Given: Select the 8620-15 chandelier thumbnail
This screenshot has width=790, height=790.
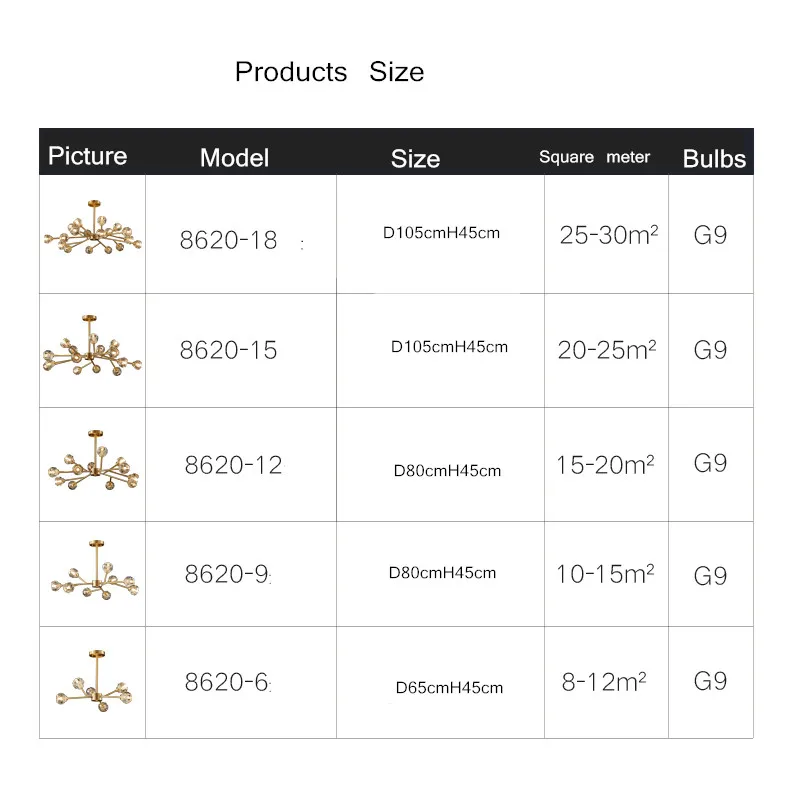Looking at the screenshot, I should [x=92, y=346].
